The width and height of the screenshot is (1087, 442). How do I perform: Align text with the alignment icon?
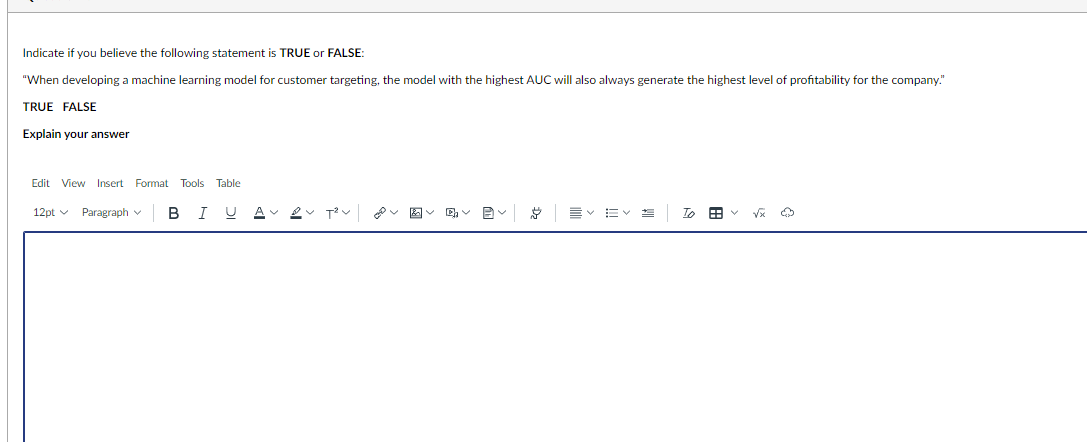pos(575,213)
